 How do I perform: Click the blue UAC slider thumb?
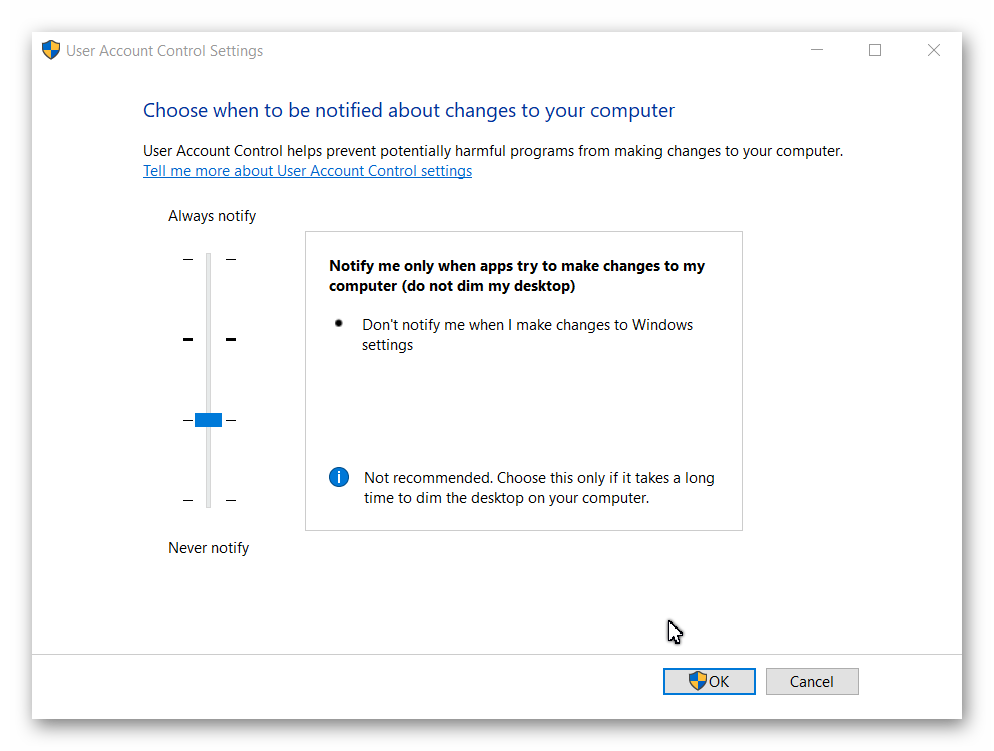point(208,420)
